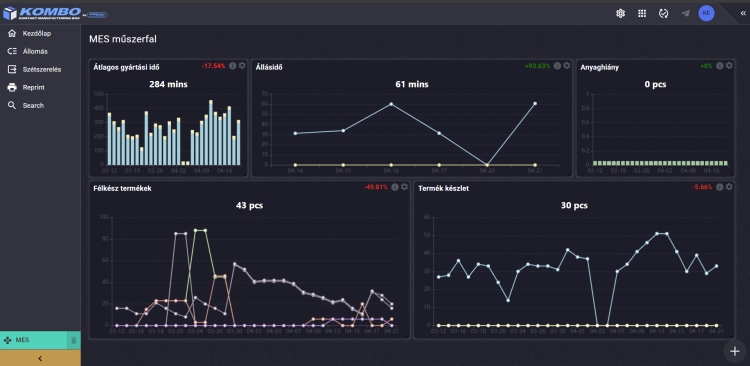Click the 30 pcs value
The height and width of the screenshot is (366, 750).
574,206
